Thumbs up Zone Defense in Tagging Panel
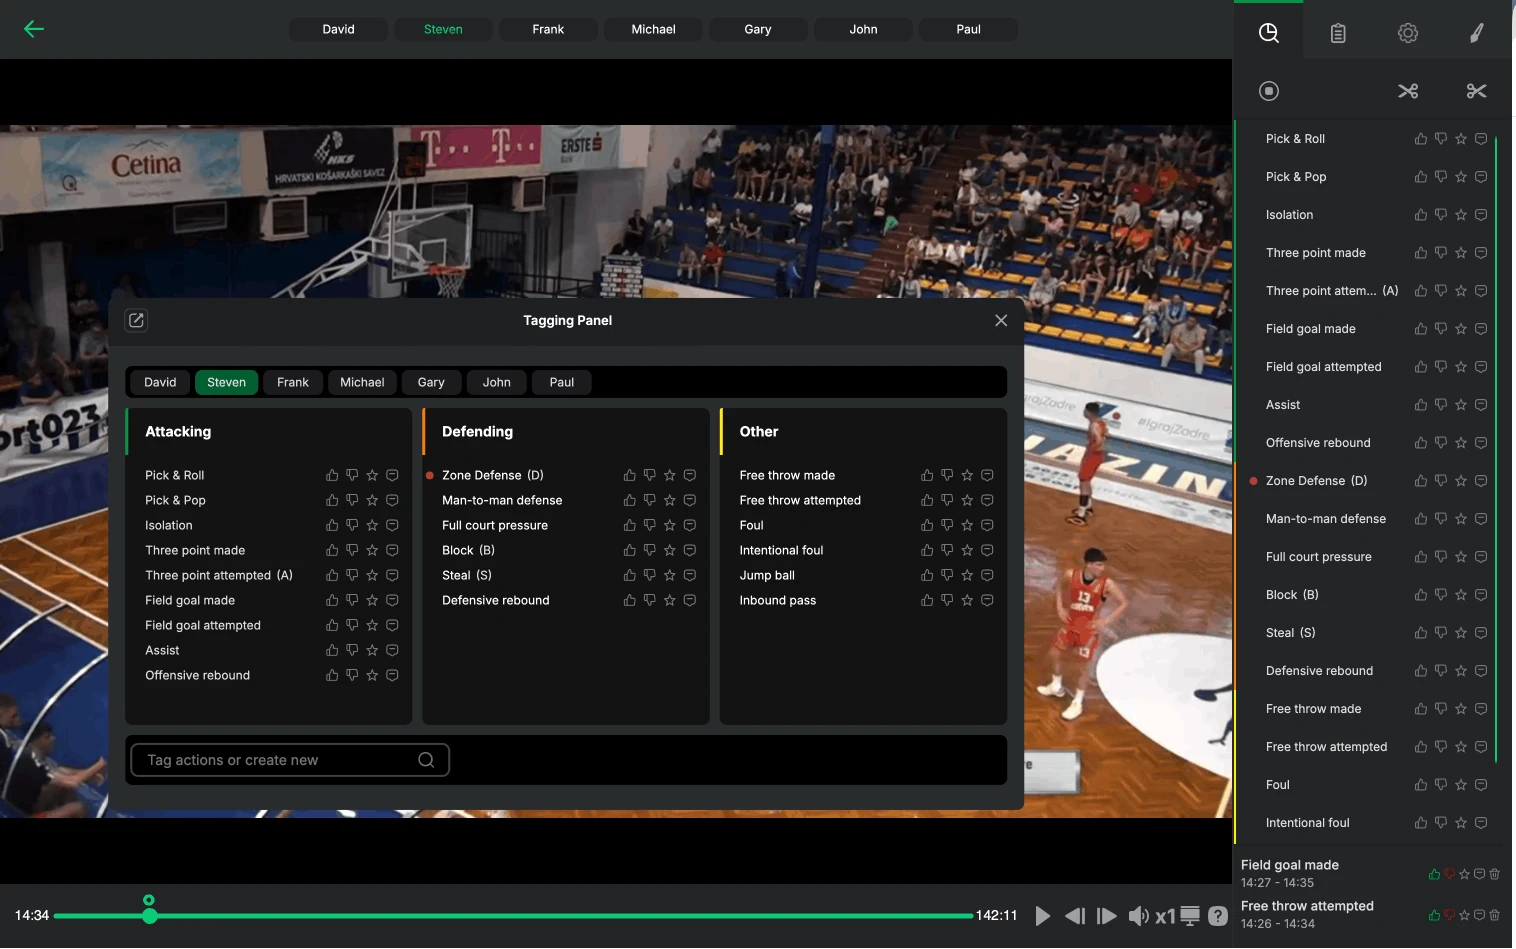1516x949 pixels. (x=629, y=475)
